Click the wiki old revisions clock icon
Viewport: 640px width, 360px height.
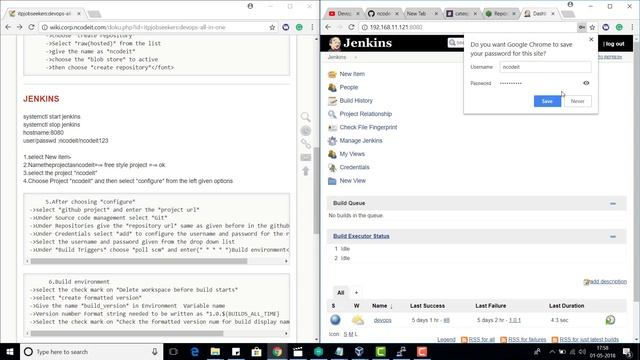(306, 131)
